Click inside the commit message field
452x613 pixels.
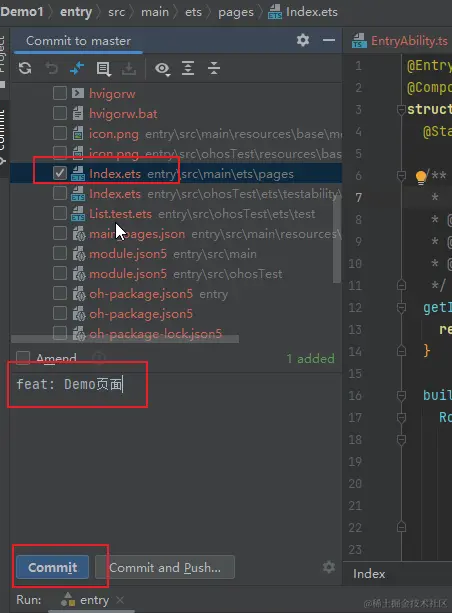(x=174, y=457)
